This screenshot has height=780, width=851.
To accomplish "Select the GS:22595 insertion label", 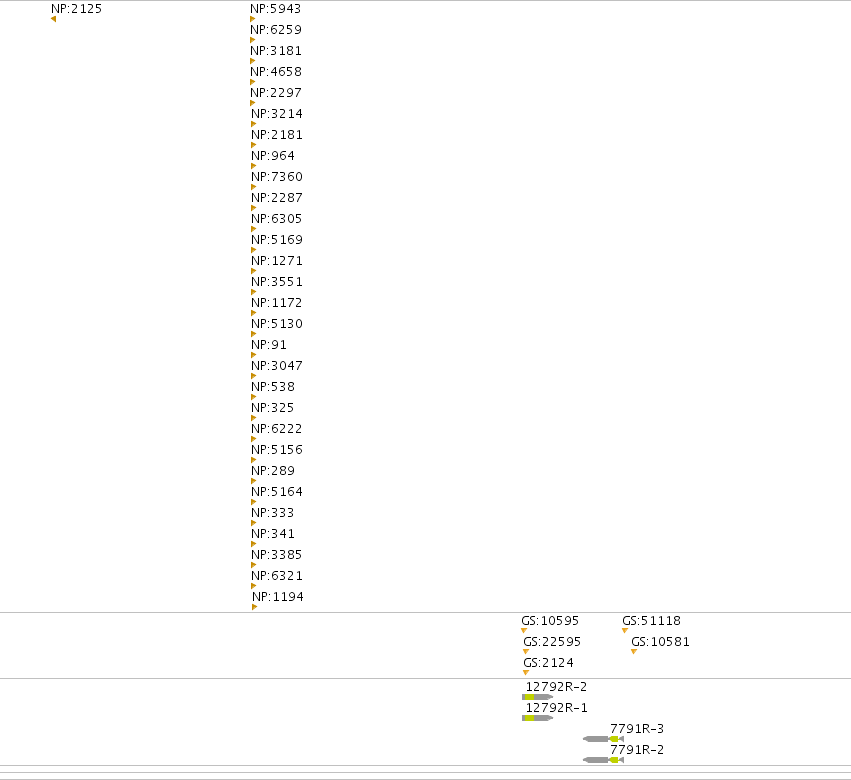I will coord(552,642).
